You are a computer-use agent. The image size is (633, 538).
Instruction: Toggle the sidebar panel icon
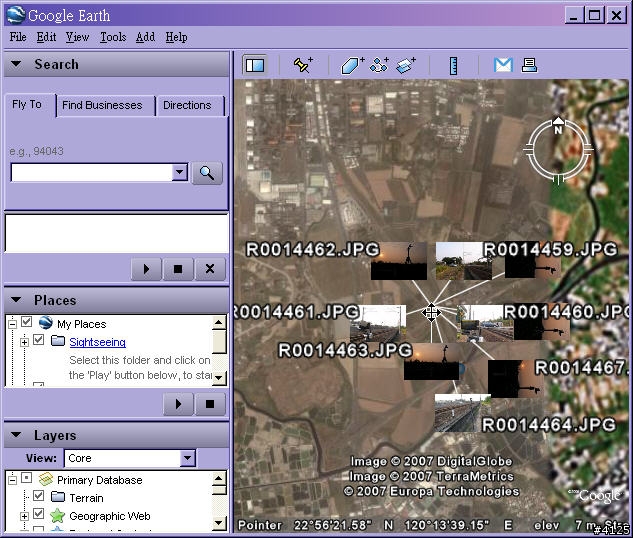tap(255, 65)
